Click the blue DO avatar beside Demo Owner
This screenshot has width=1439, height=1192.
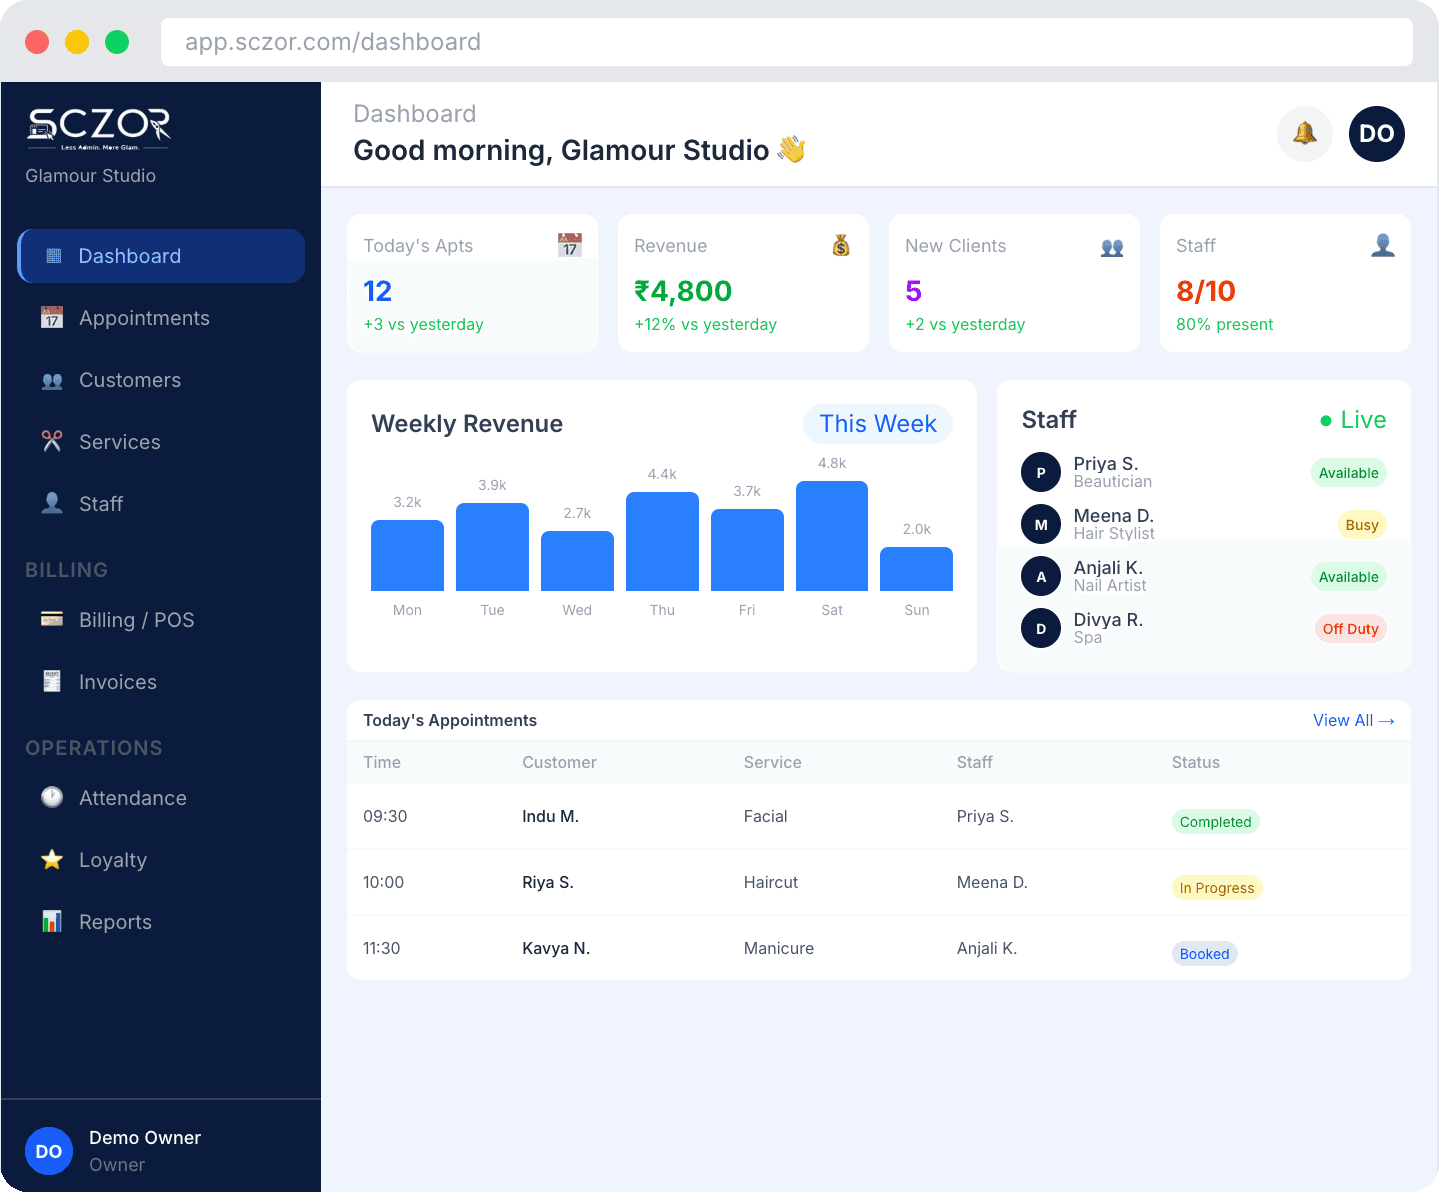click(49, 1151)
